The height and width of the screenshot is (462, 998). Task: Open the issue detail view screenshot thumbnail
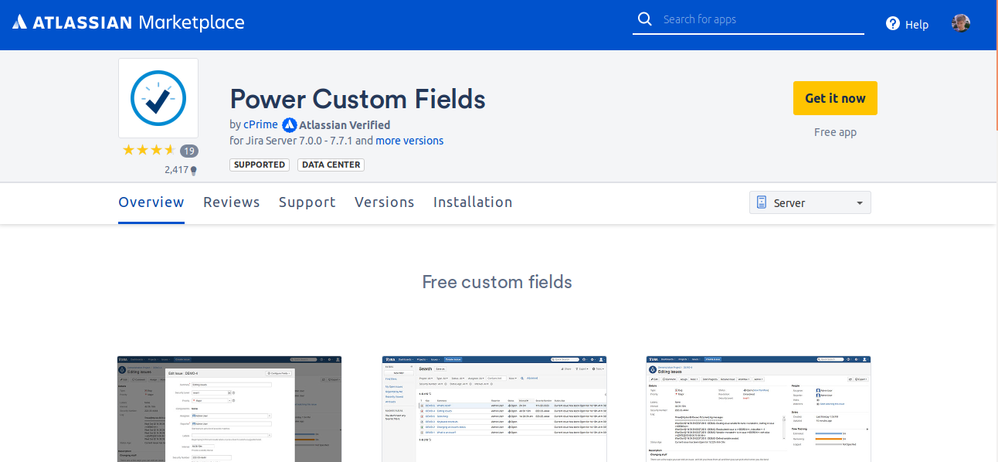click(759, 409)
